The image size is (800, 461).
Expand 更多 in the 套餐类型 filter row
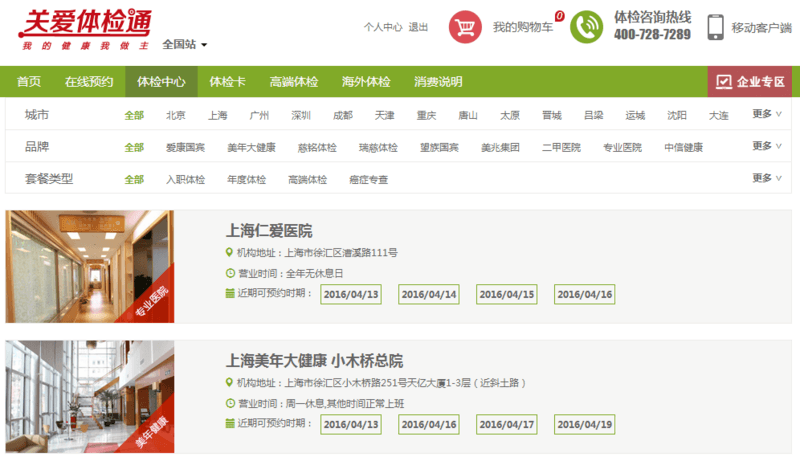(x=767, y=178)
